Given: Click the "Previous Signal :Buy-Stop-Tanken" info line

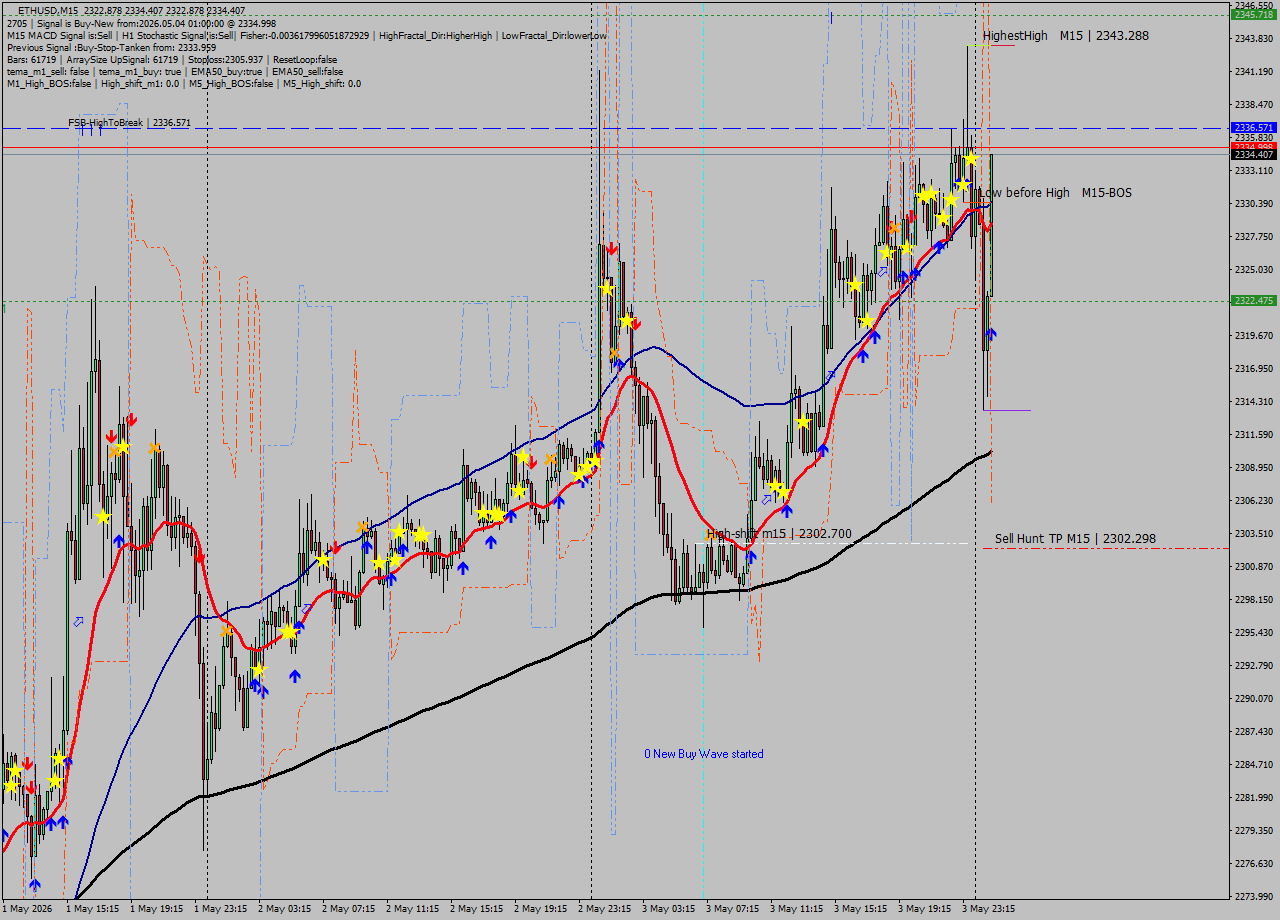Looking at the screenshot, I should [x=111, y=47].
